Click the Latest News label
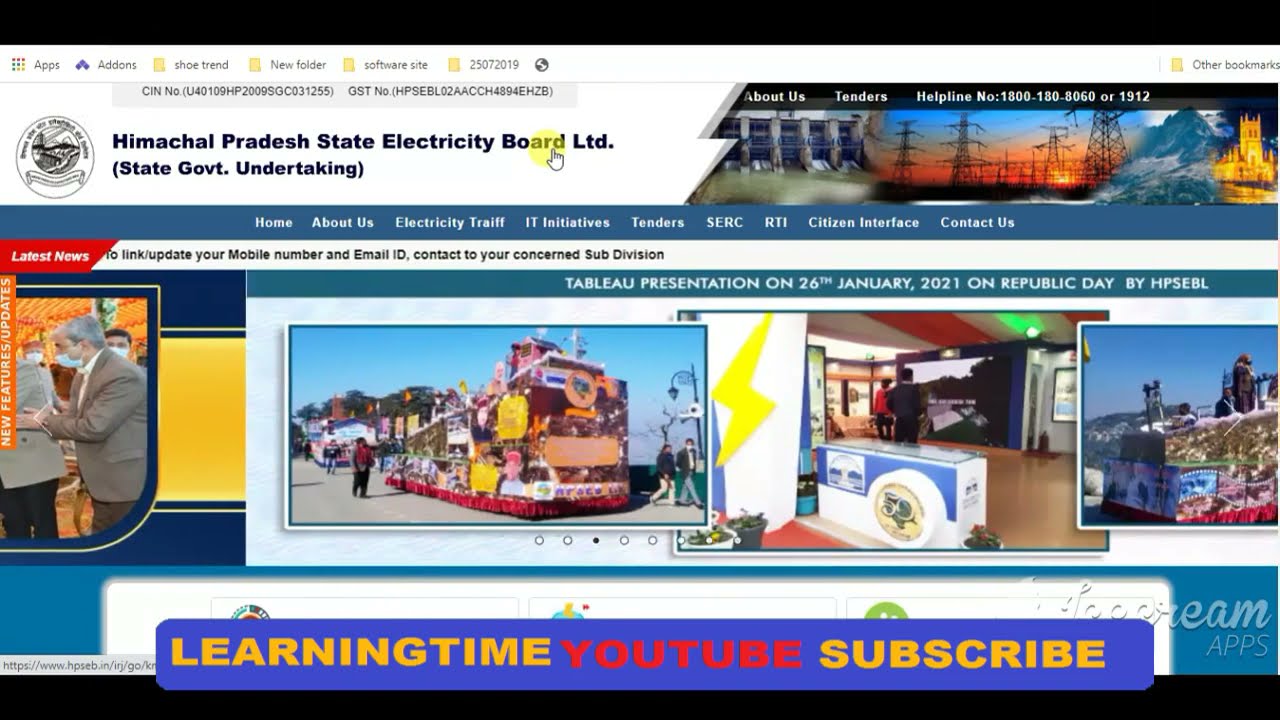Screen dimensions: 1280x720 pos(50,256)
